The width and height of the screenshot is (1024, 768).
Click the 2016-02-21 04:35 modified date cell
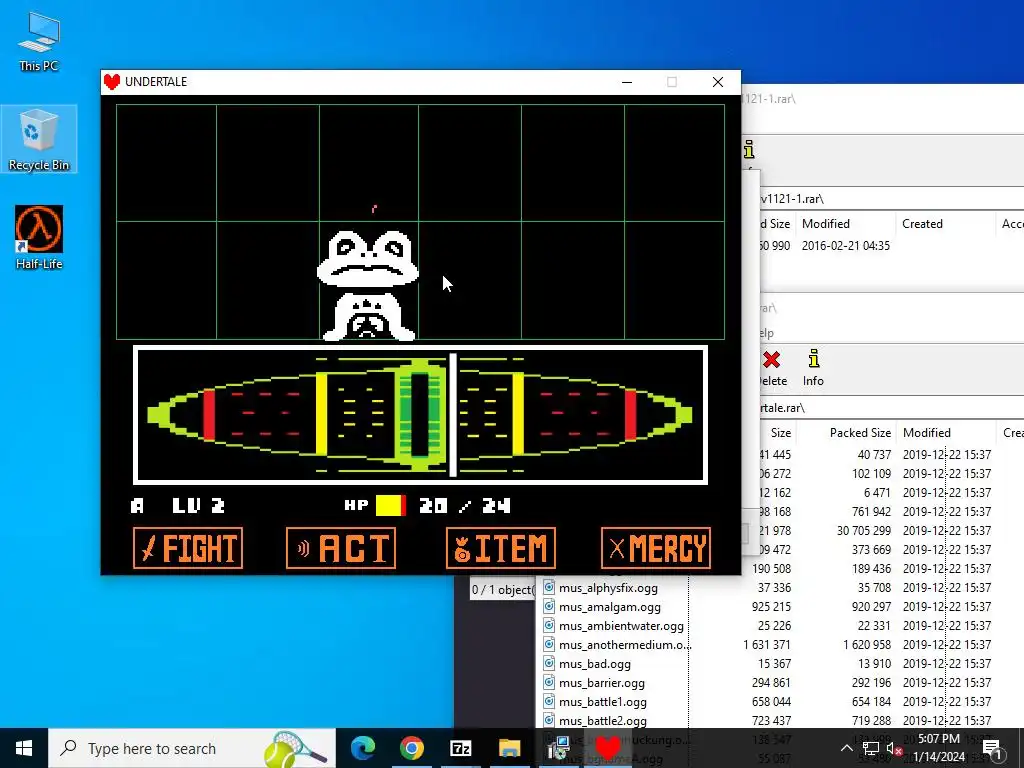tap(845, 246)
